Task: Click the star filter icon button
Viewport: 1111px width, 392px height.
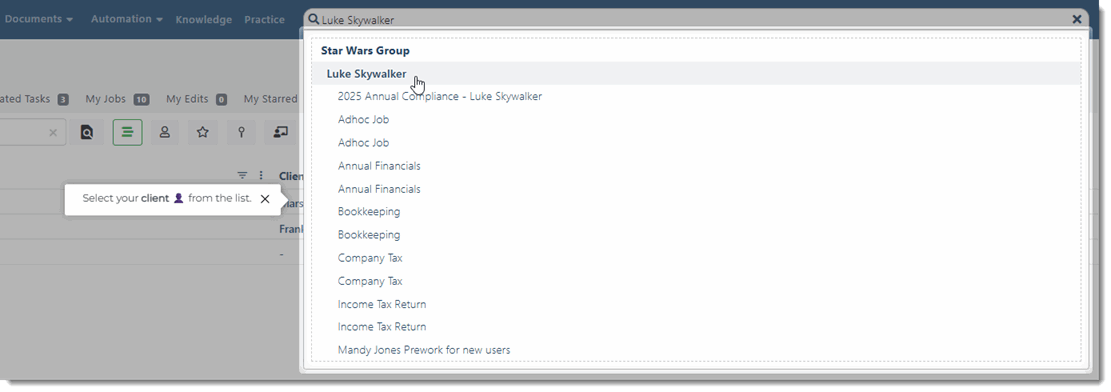Action: [203, 132]
